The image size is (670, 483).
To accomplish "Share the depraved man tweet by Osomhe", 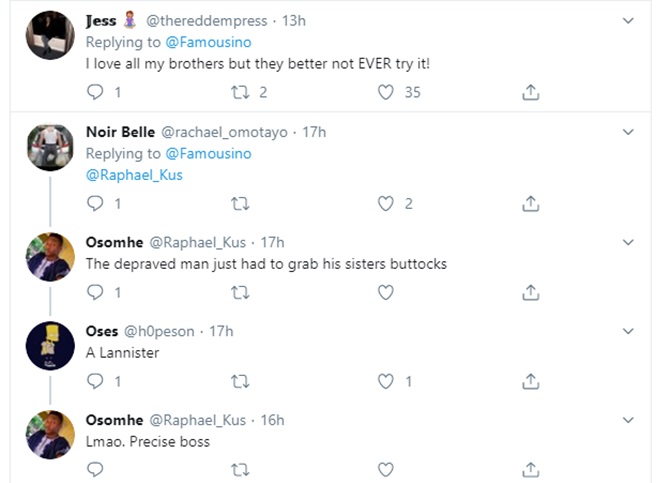I will point(531,292).
